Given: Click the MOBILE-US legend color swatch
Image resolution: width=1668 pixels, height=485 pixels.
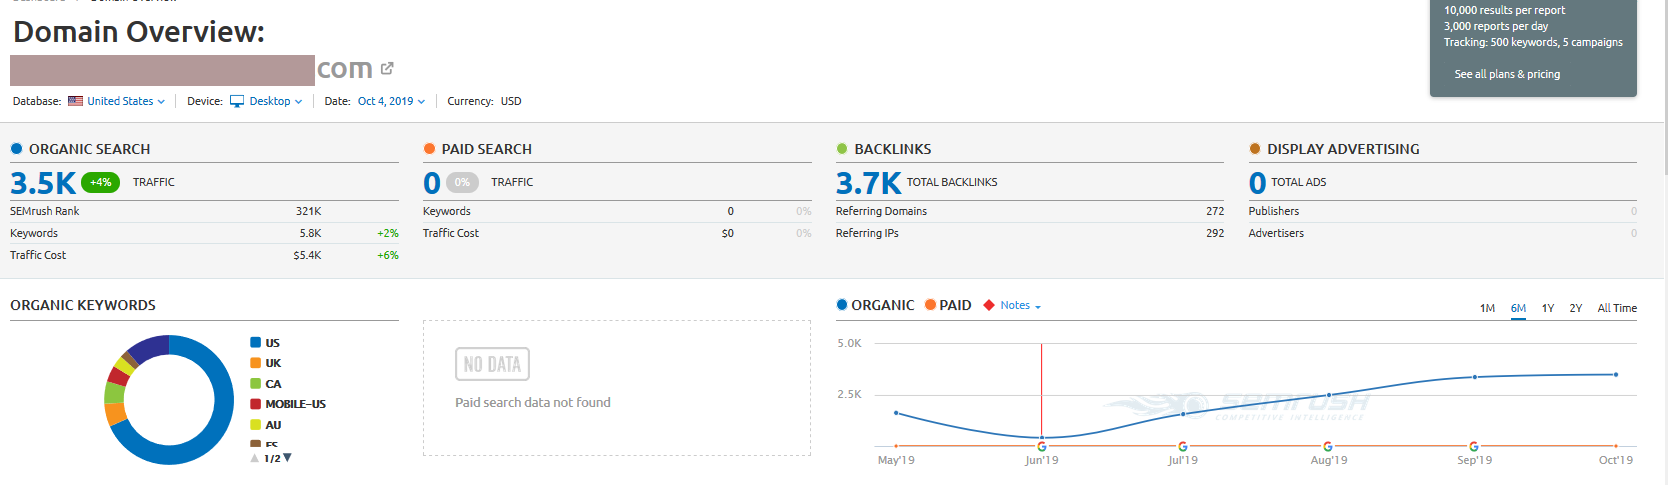Looking at the screenshot, I should coord(256,404).
